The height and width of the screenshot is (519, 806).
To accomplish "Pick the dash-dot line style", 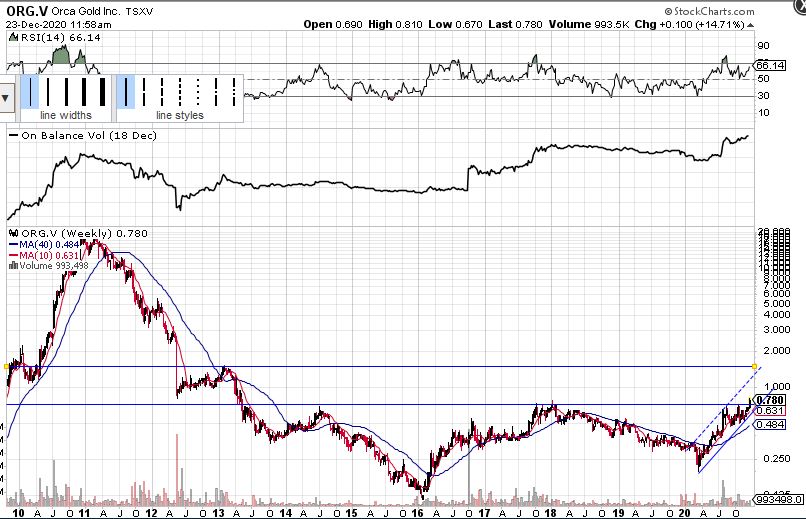I will point(216,91).
